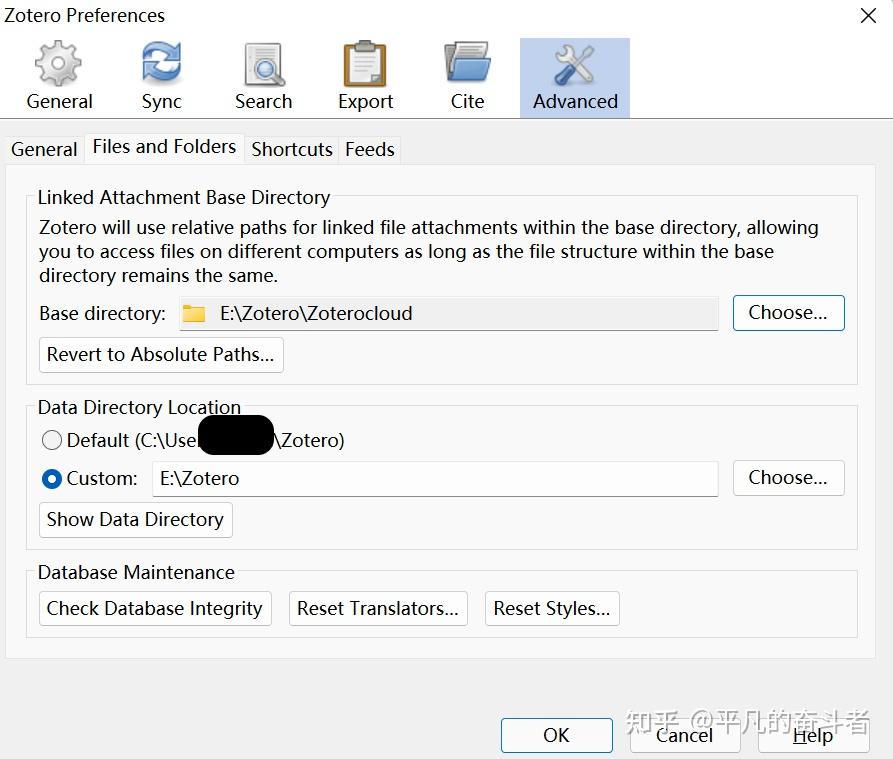Switch to the Feeds tab
893x759 pixels.
pos(369,149)
